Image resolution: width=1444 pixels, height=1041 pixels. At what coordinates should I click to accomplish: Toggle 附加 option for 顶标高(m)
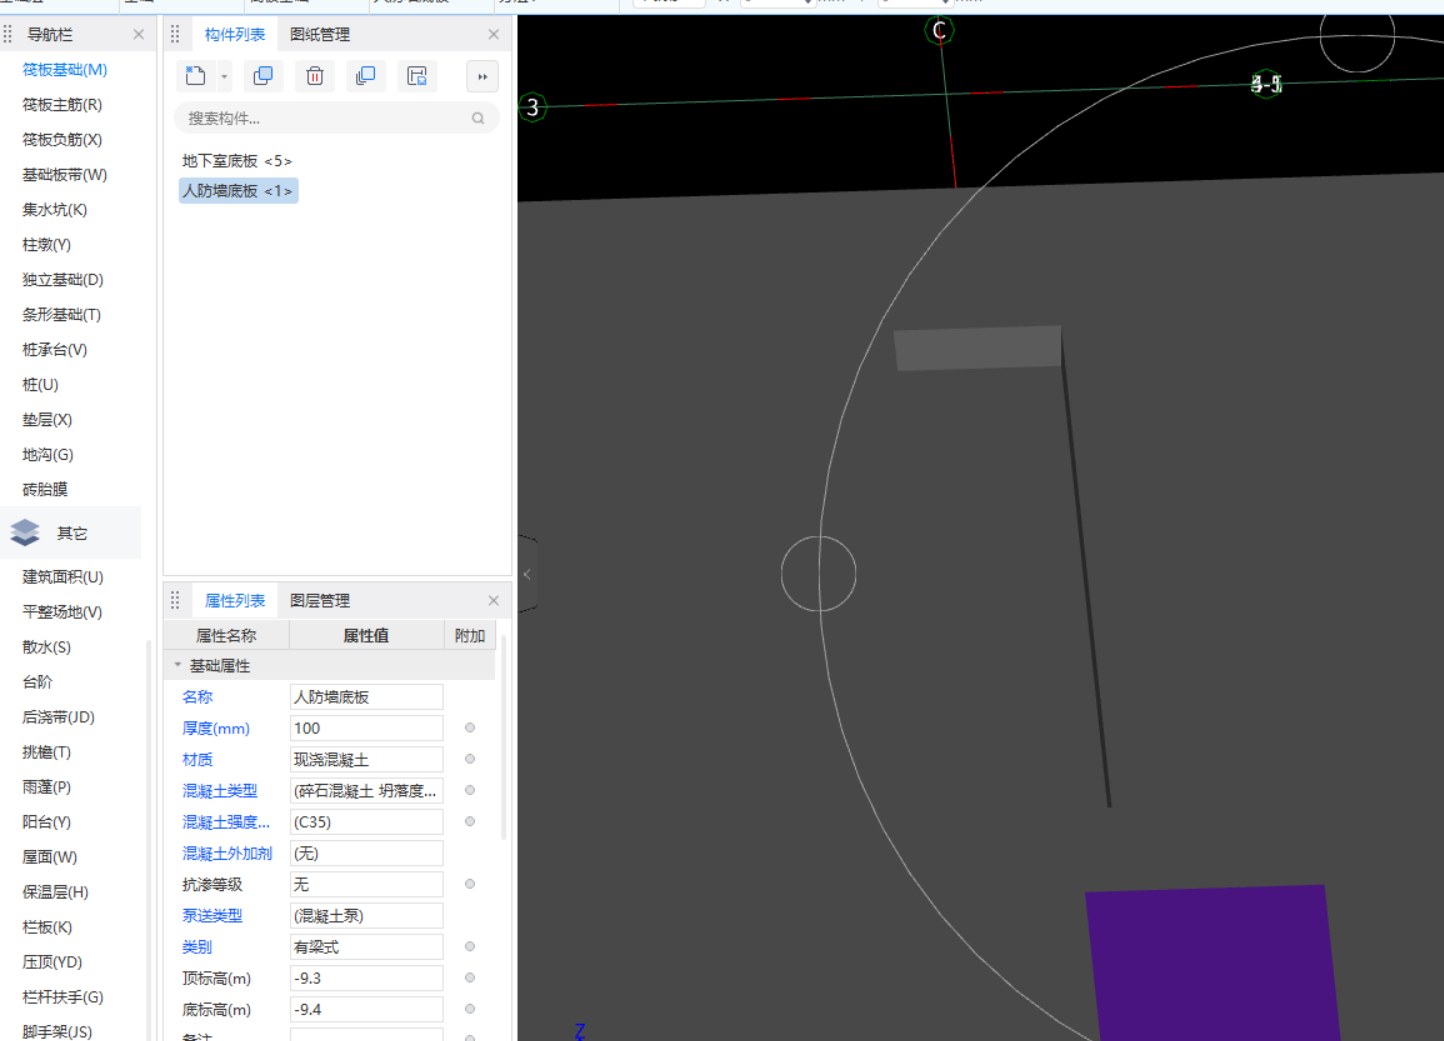coord(470,977)
